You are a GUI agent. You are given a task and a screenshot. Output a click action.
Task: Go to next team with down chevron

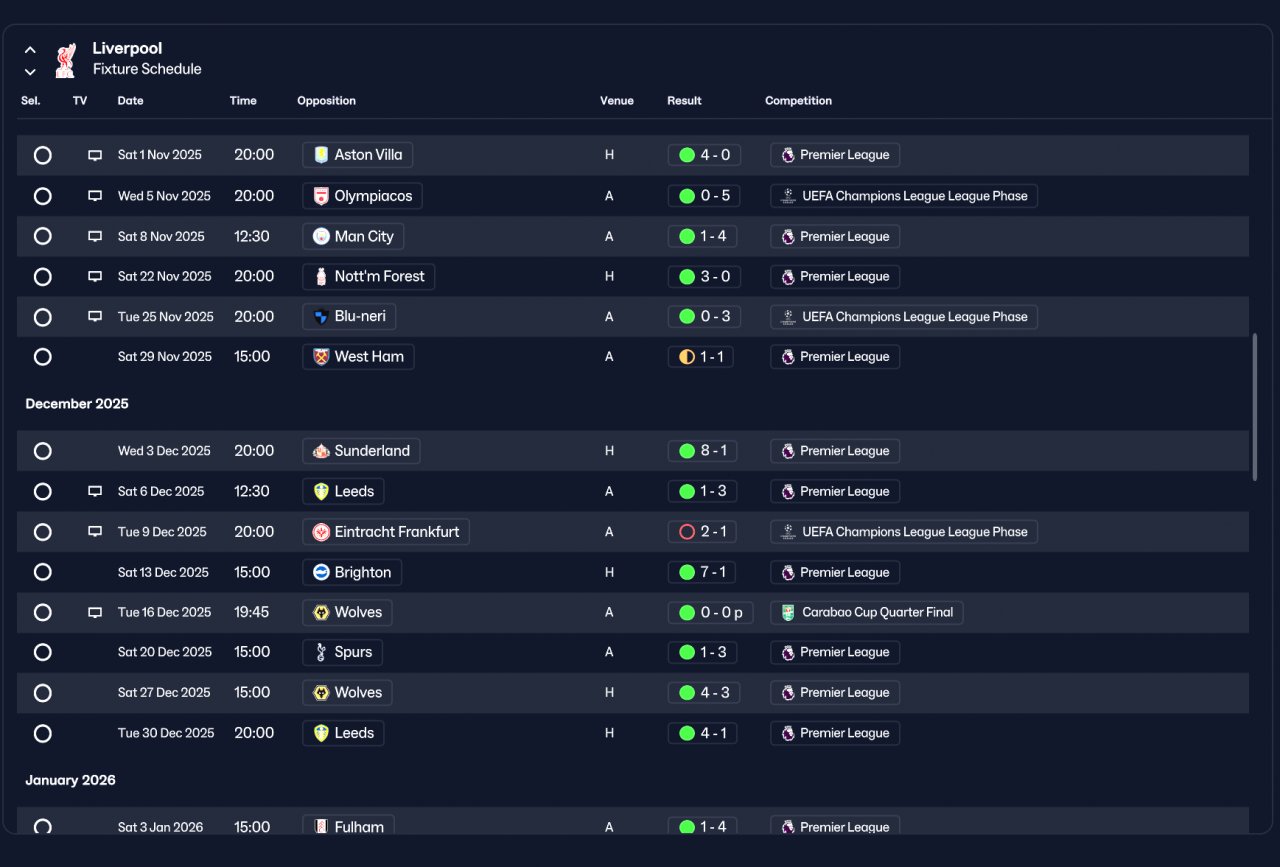30,72
